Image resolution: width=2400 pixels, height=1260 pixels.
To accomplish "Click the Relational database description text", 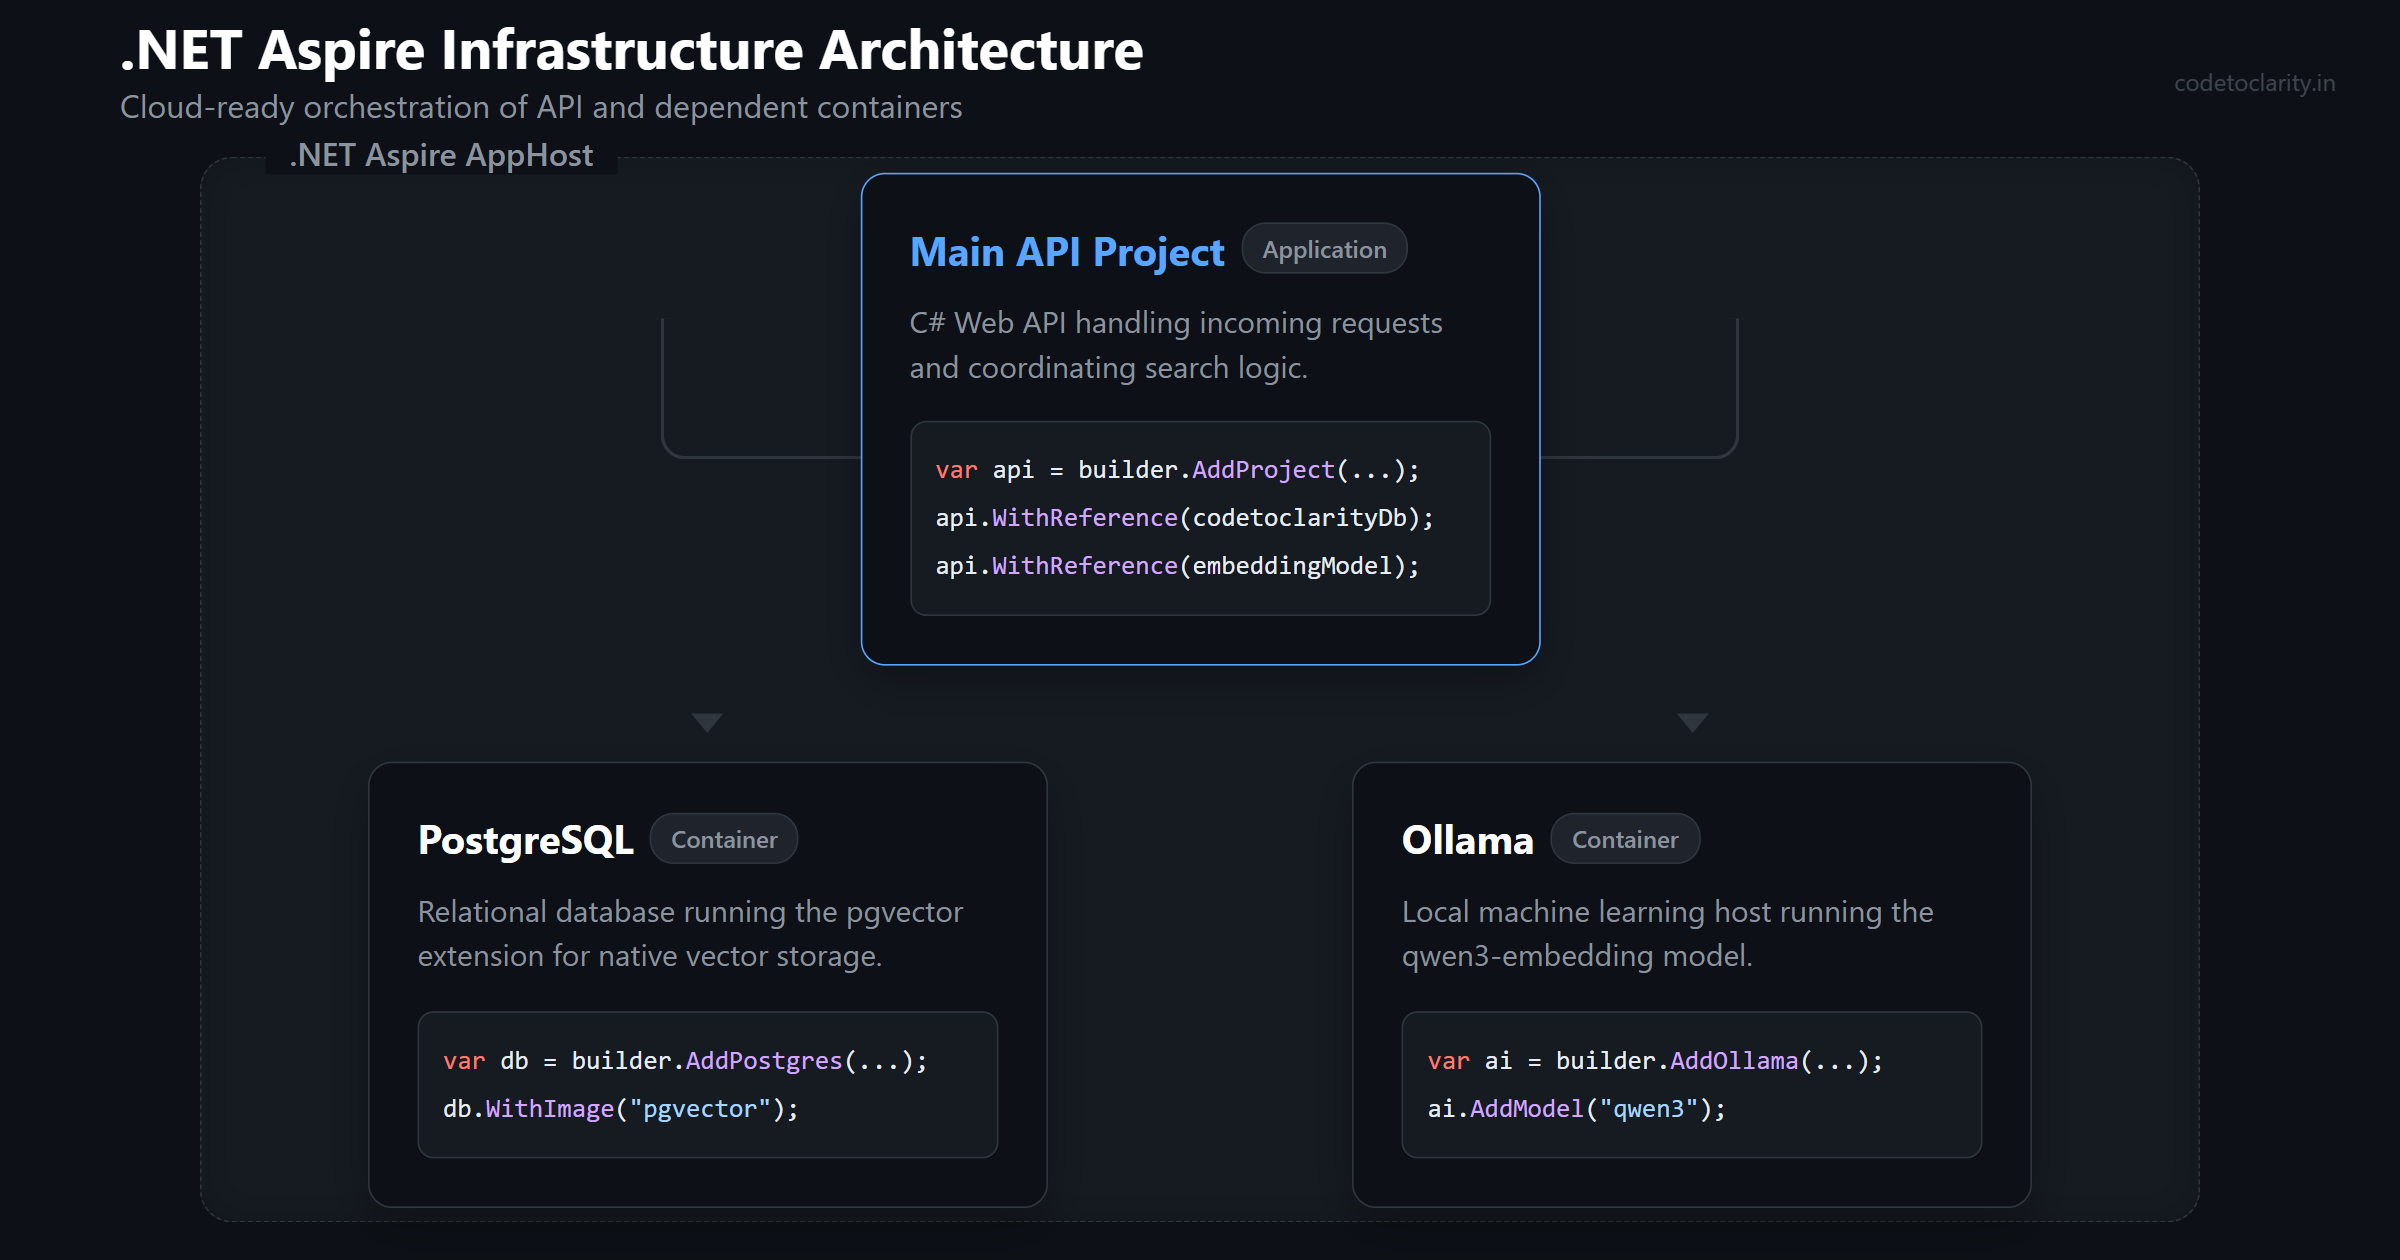I will coord(690,934).
